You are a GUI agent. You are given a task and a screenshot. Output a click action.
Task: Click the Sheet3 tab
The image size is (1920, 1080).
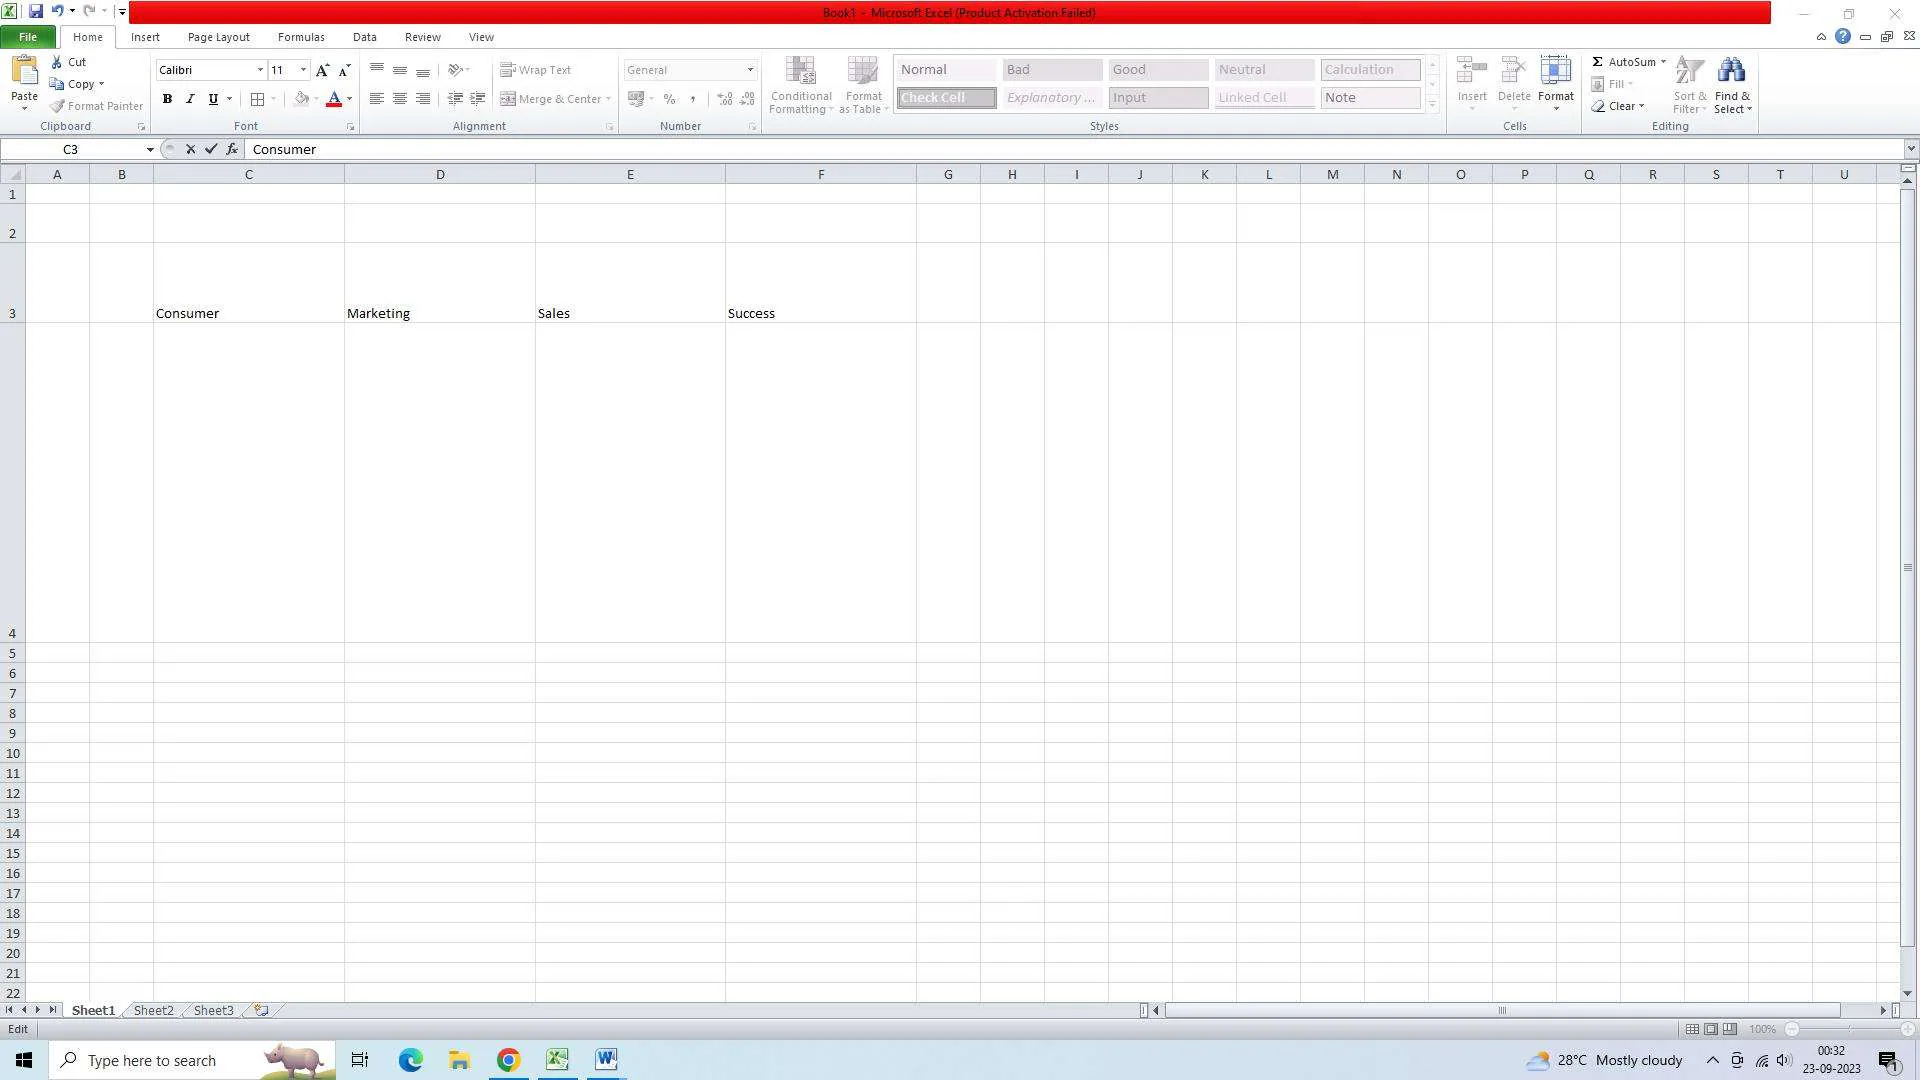[x=212, y=1010]
